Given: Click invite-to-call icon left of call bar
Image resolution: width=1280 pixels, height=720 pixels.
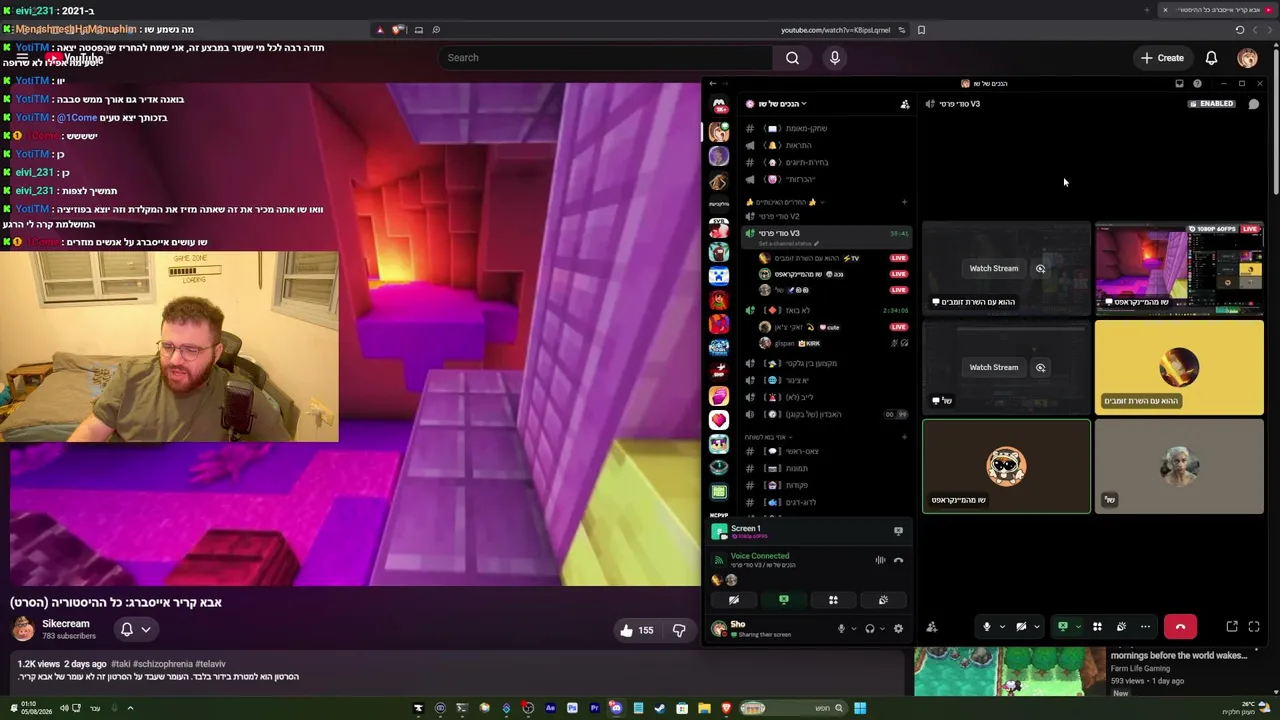Looking at the screenshot, I should pyautogui.click(x=932, y=627).
